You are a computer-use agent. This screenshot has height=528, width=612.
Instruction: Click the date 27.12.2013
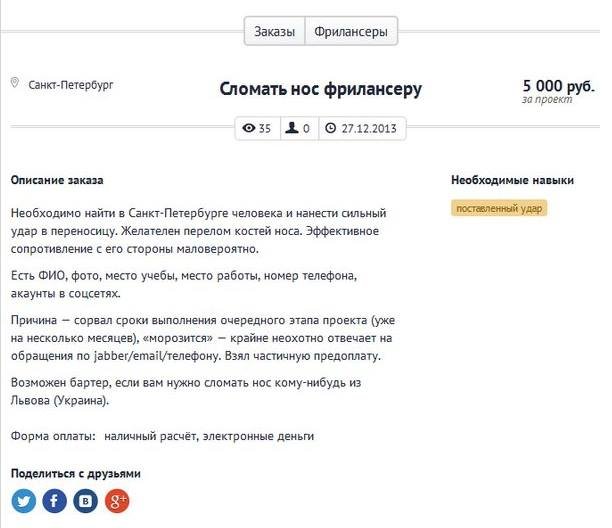(369, 128)
